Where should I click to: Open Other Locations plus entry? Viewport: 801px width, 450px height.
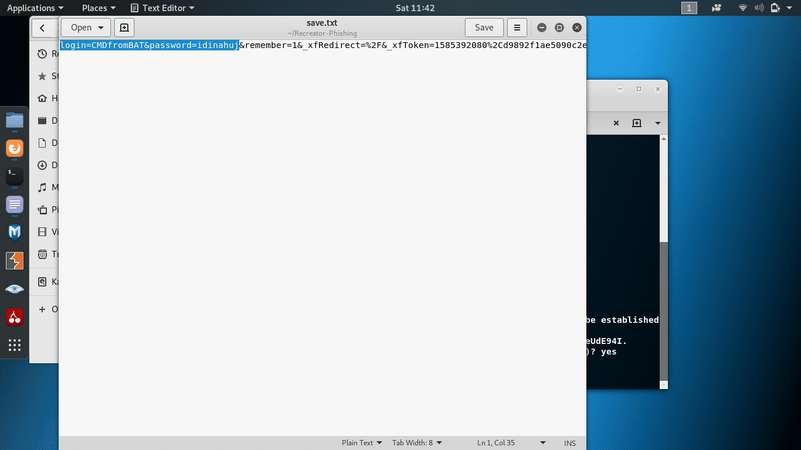(47, 309)
